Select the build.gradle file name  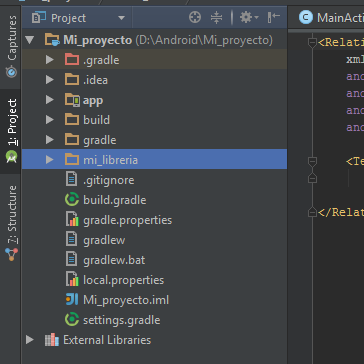(x=115, y=200)
